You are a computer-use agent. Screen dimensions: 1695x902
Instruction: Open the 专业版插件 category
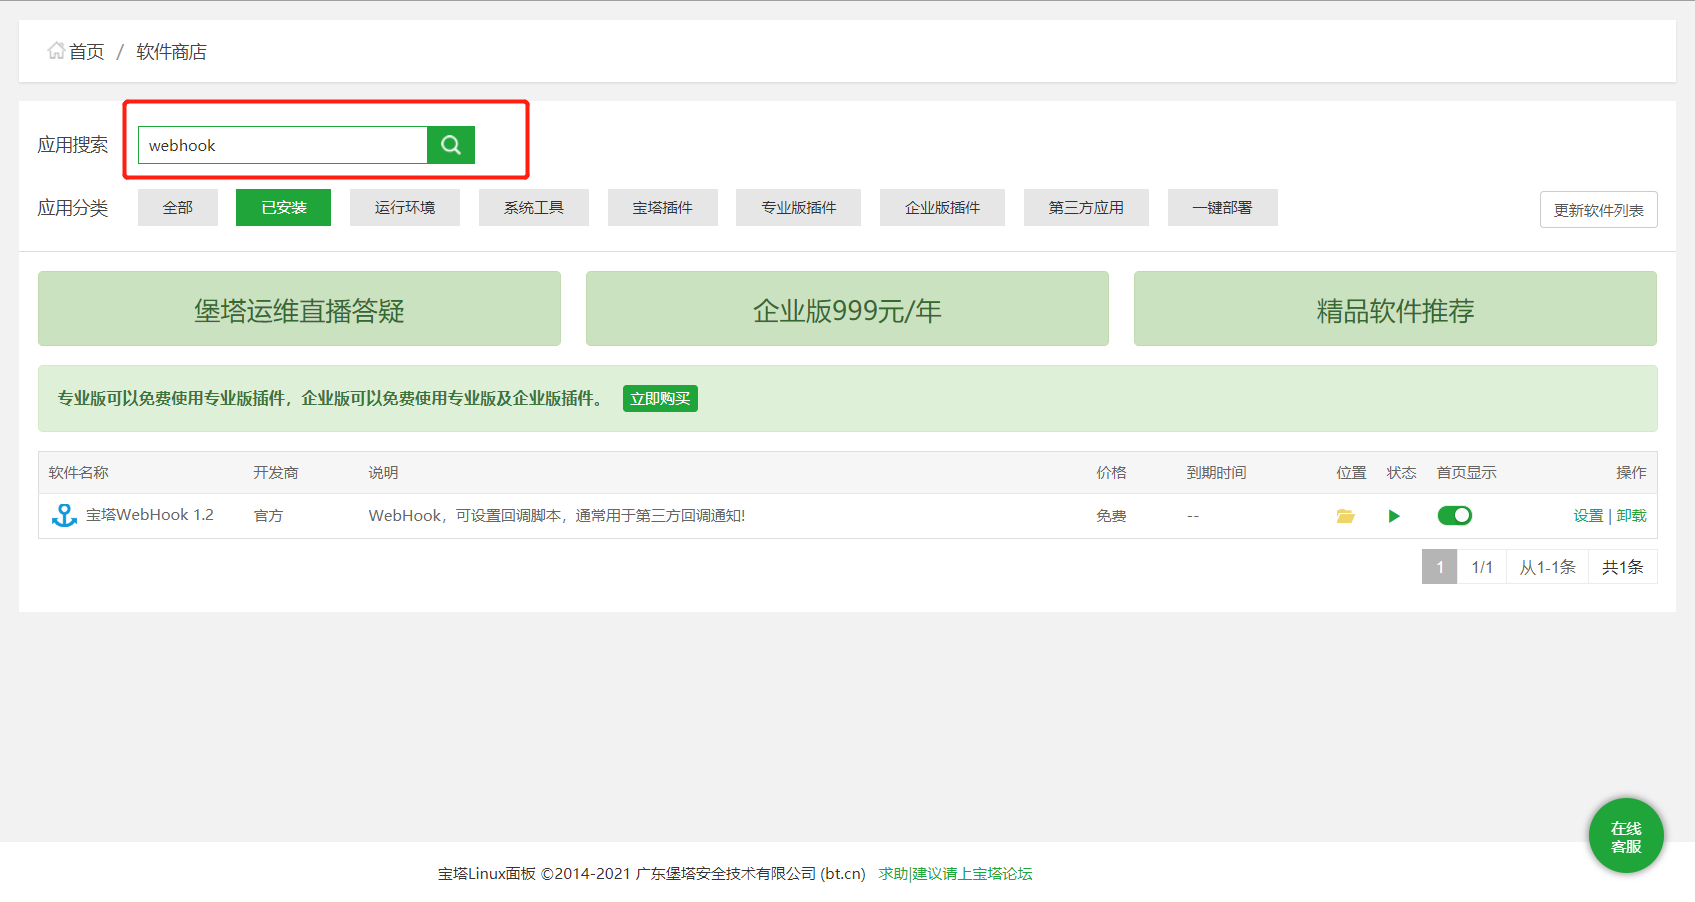[799, 207]
